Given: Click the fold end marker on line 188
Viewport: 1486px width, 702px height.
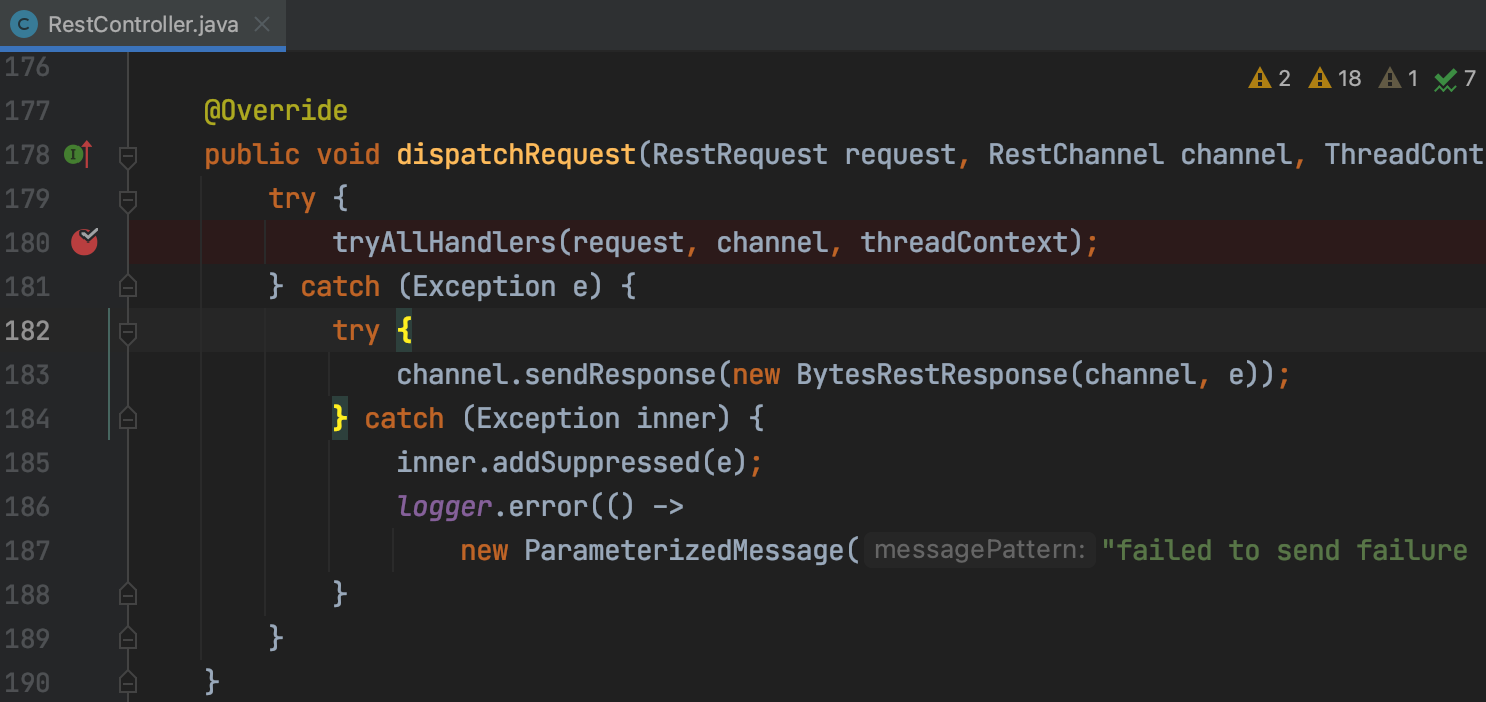Looking at the screenshot, I should tap(127, 594).
